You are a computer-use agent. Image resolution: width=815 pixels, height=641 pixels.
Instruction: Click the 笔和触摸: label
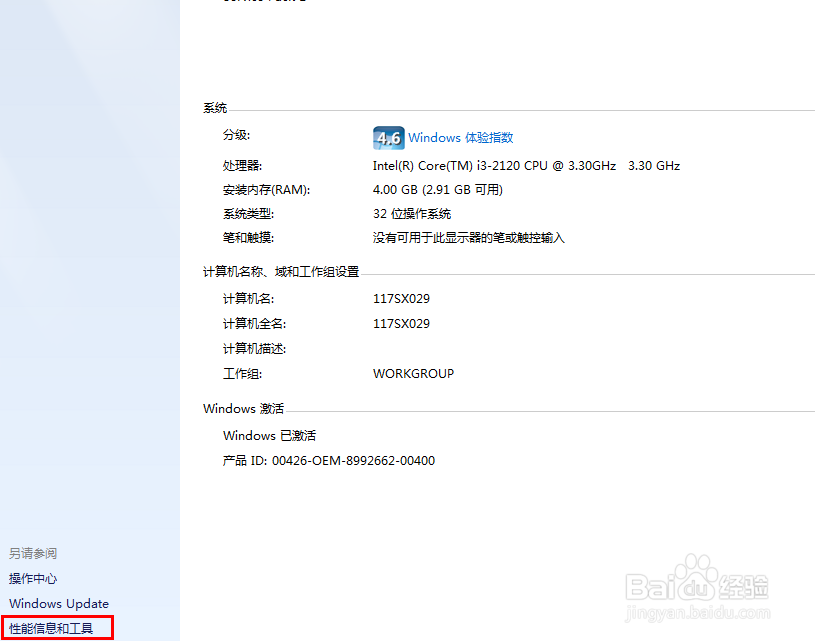pyautogui.click(x=248, y=238)
